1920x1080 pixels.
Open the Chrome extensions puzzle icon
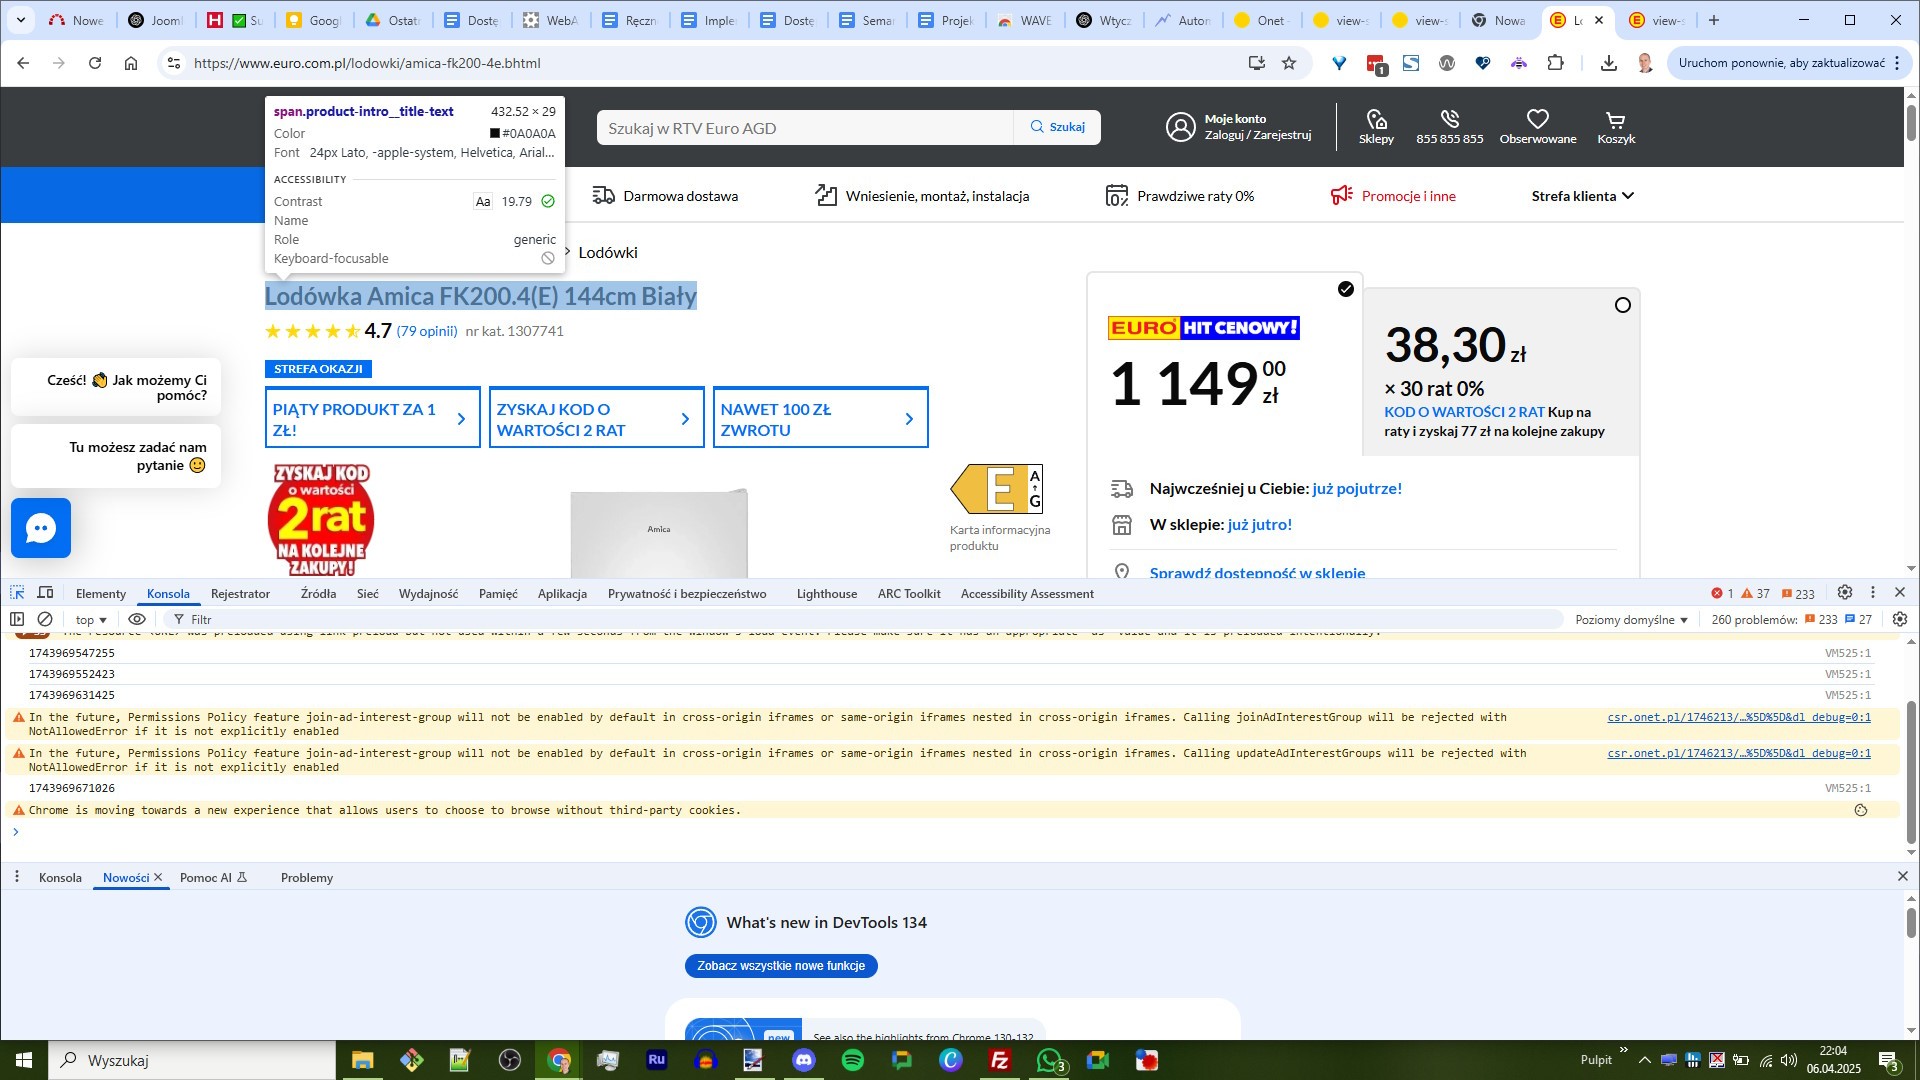tap(1556, 63)
